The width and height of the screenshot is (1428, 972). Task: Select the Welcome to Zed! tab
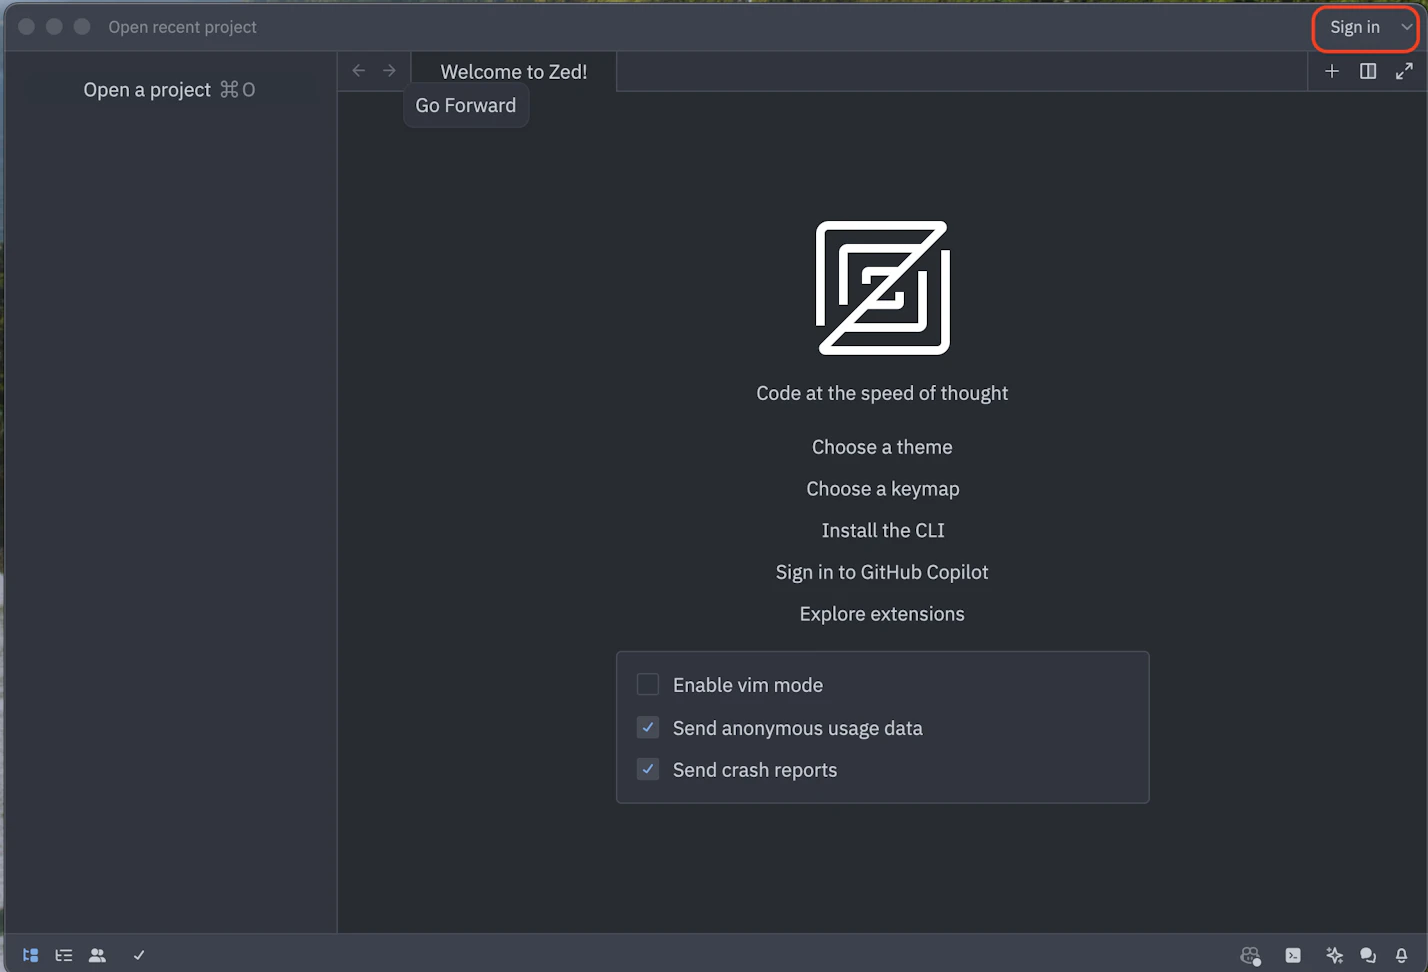(513, 72)
